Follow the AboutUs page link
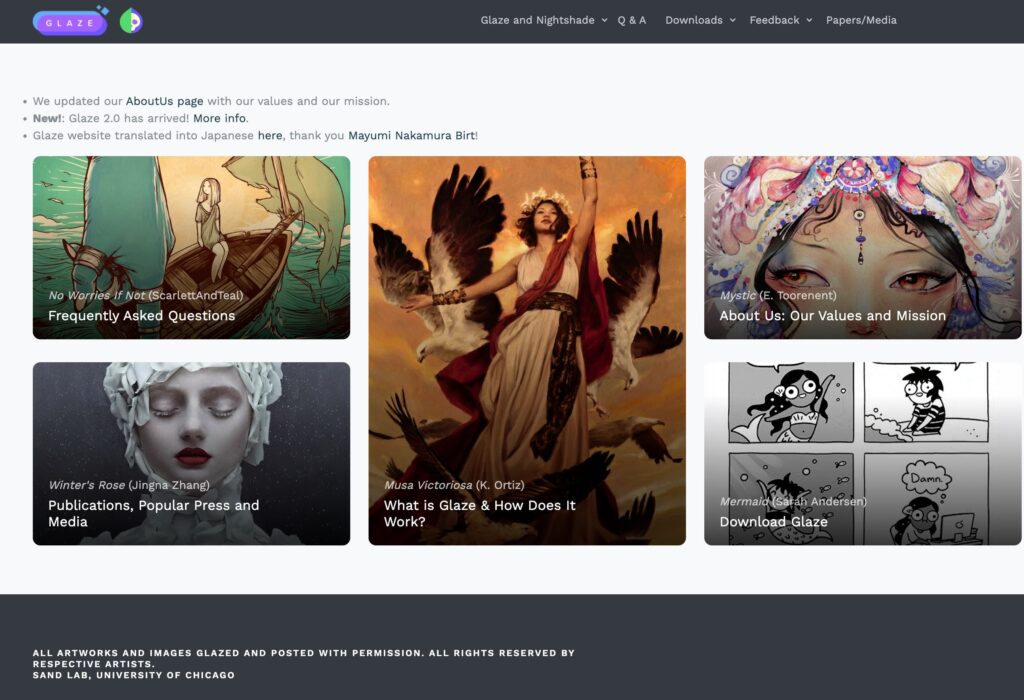 coord(165,101)
